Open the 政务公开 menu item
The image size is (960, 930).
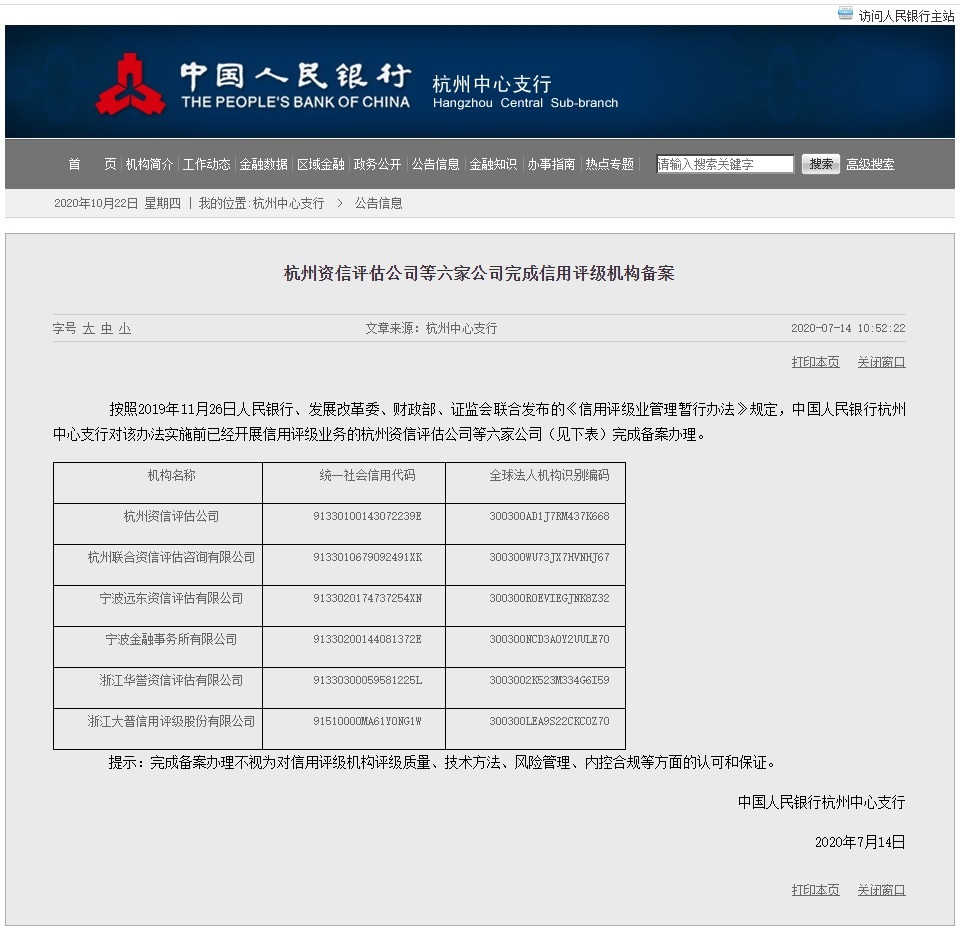pos(377,164)
